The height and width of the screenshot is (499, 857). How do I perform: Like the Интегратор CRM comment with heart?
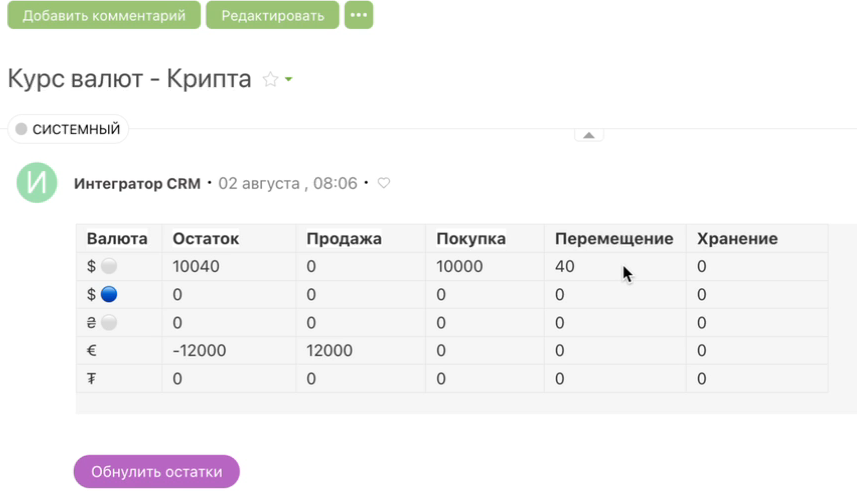tap(383, 183)
